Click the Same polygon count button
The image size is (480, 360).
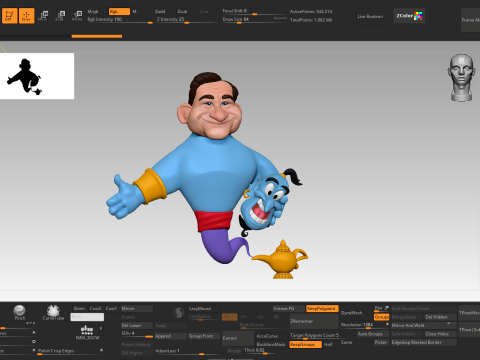click(346, 342)
